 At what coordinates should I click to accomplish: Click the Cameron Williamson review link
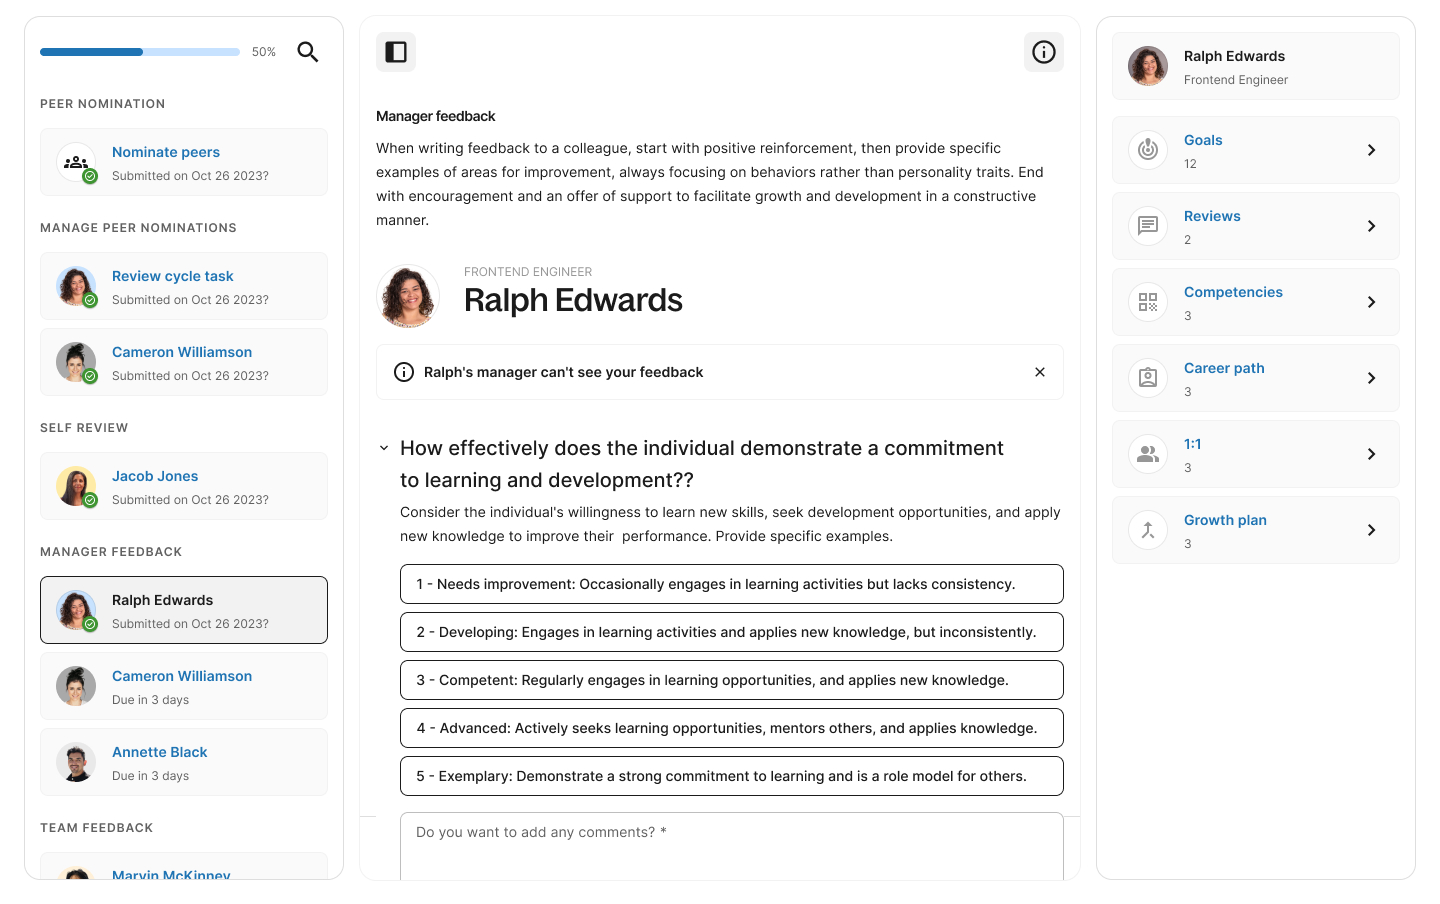(x=182, y=352)
